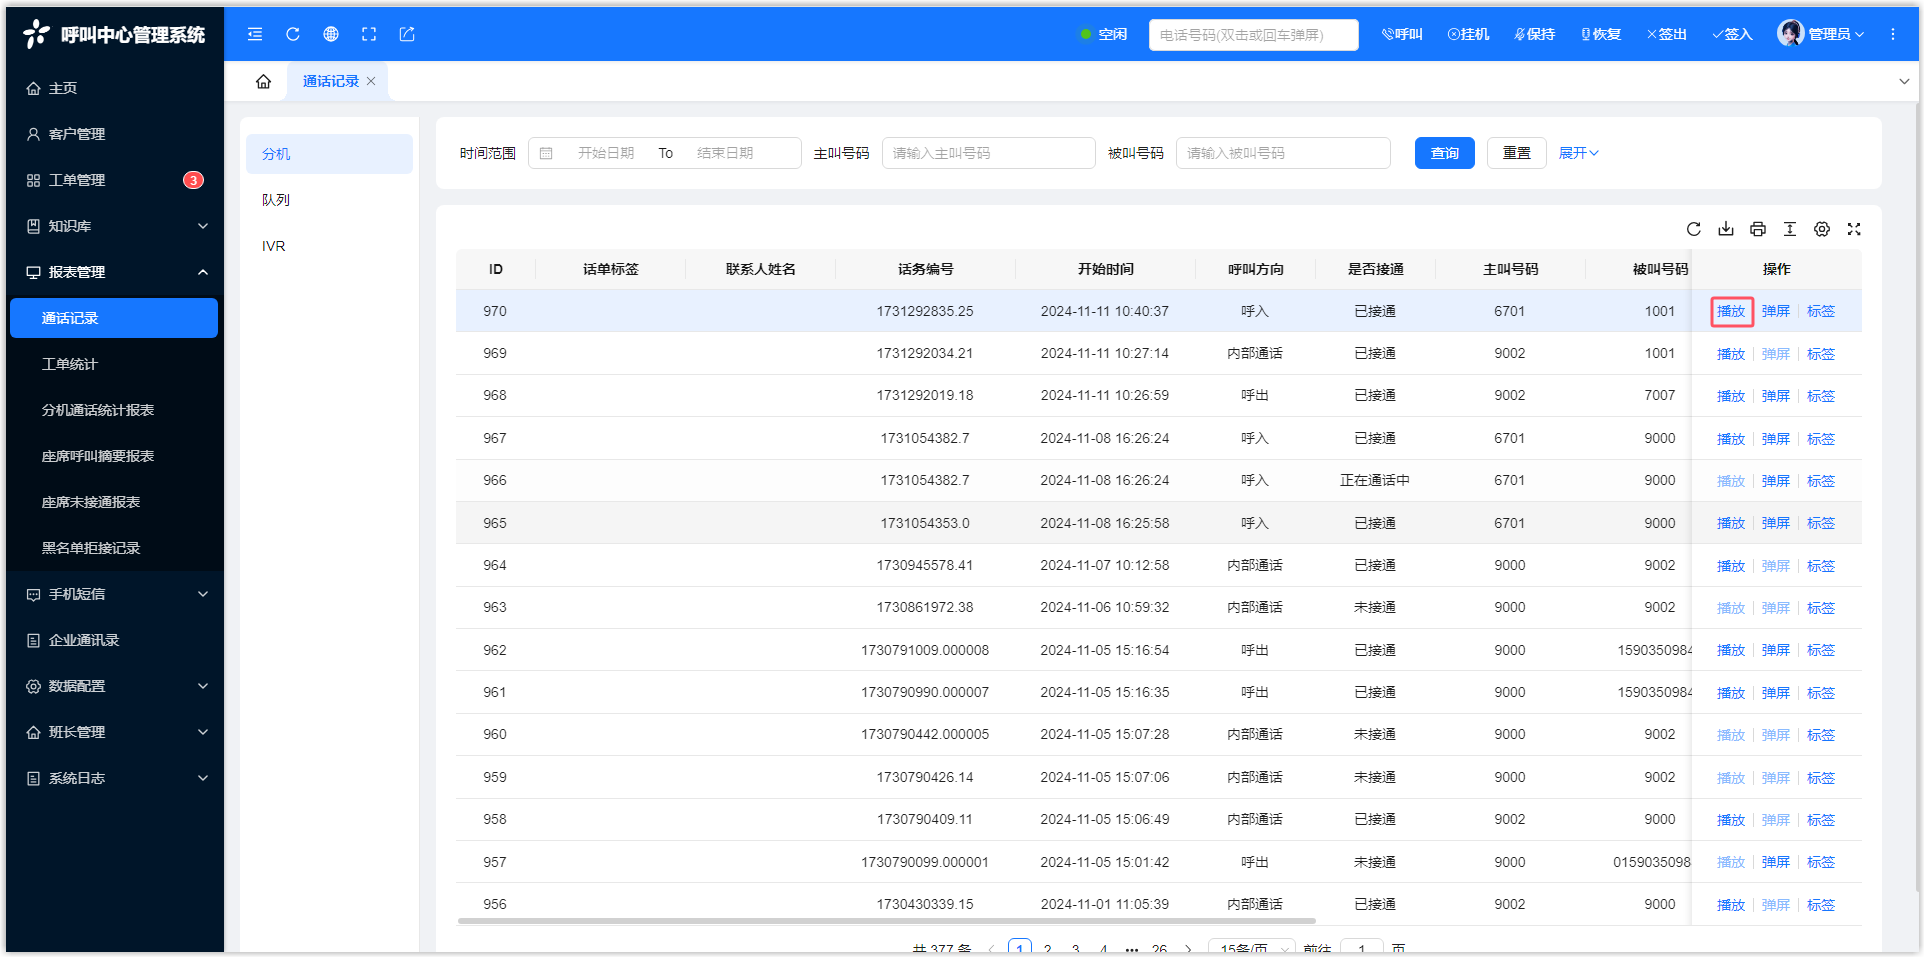The image size is (1925, 958).
Task: Play recording for record ID 970
Action: [1731, 311]
